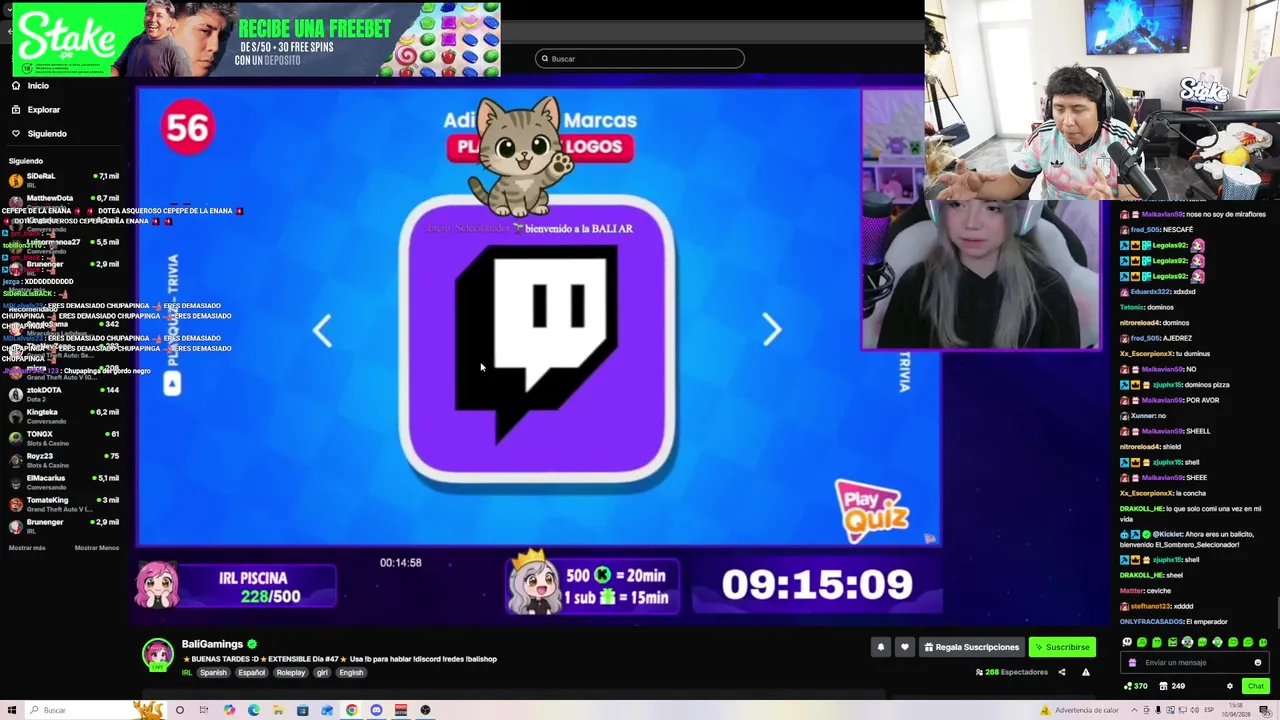Open Royz23 channel in sidebar
The height and width of the screenshot is (720, 1280).
tap(62, 460)
